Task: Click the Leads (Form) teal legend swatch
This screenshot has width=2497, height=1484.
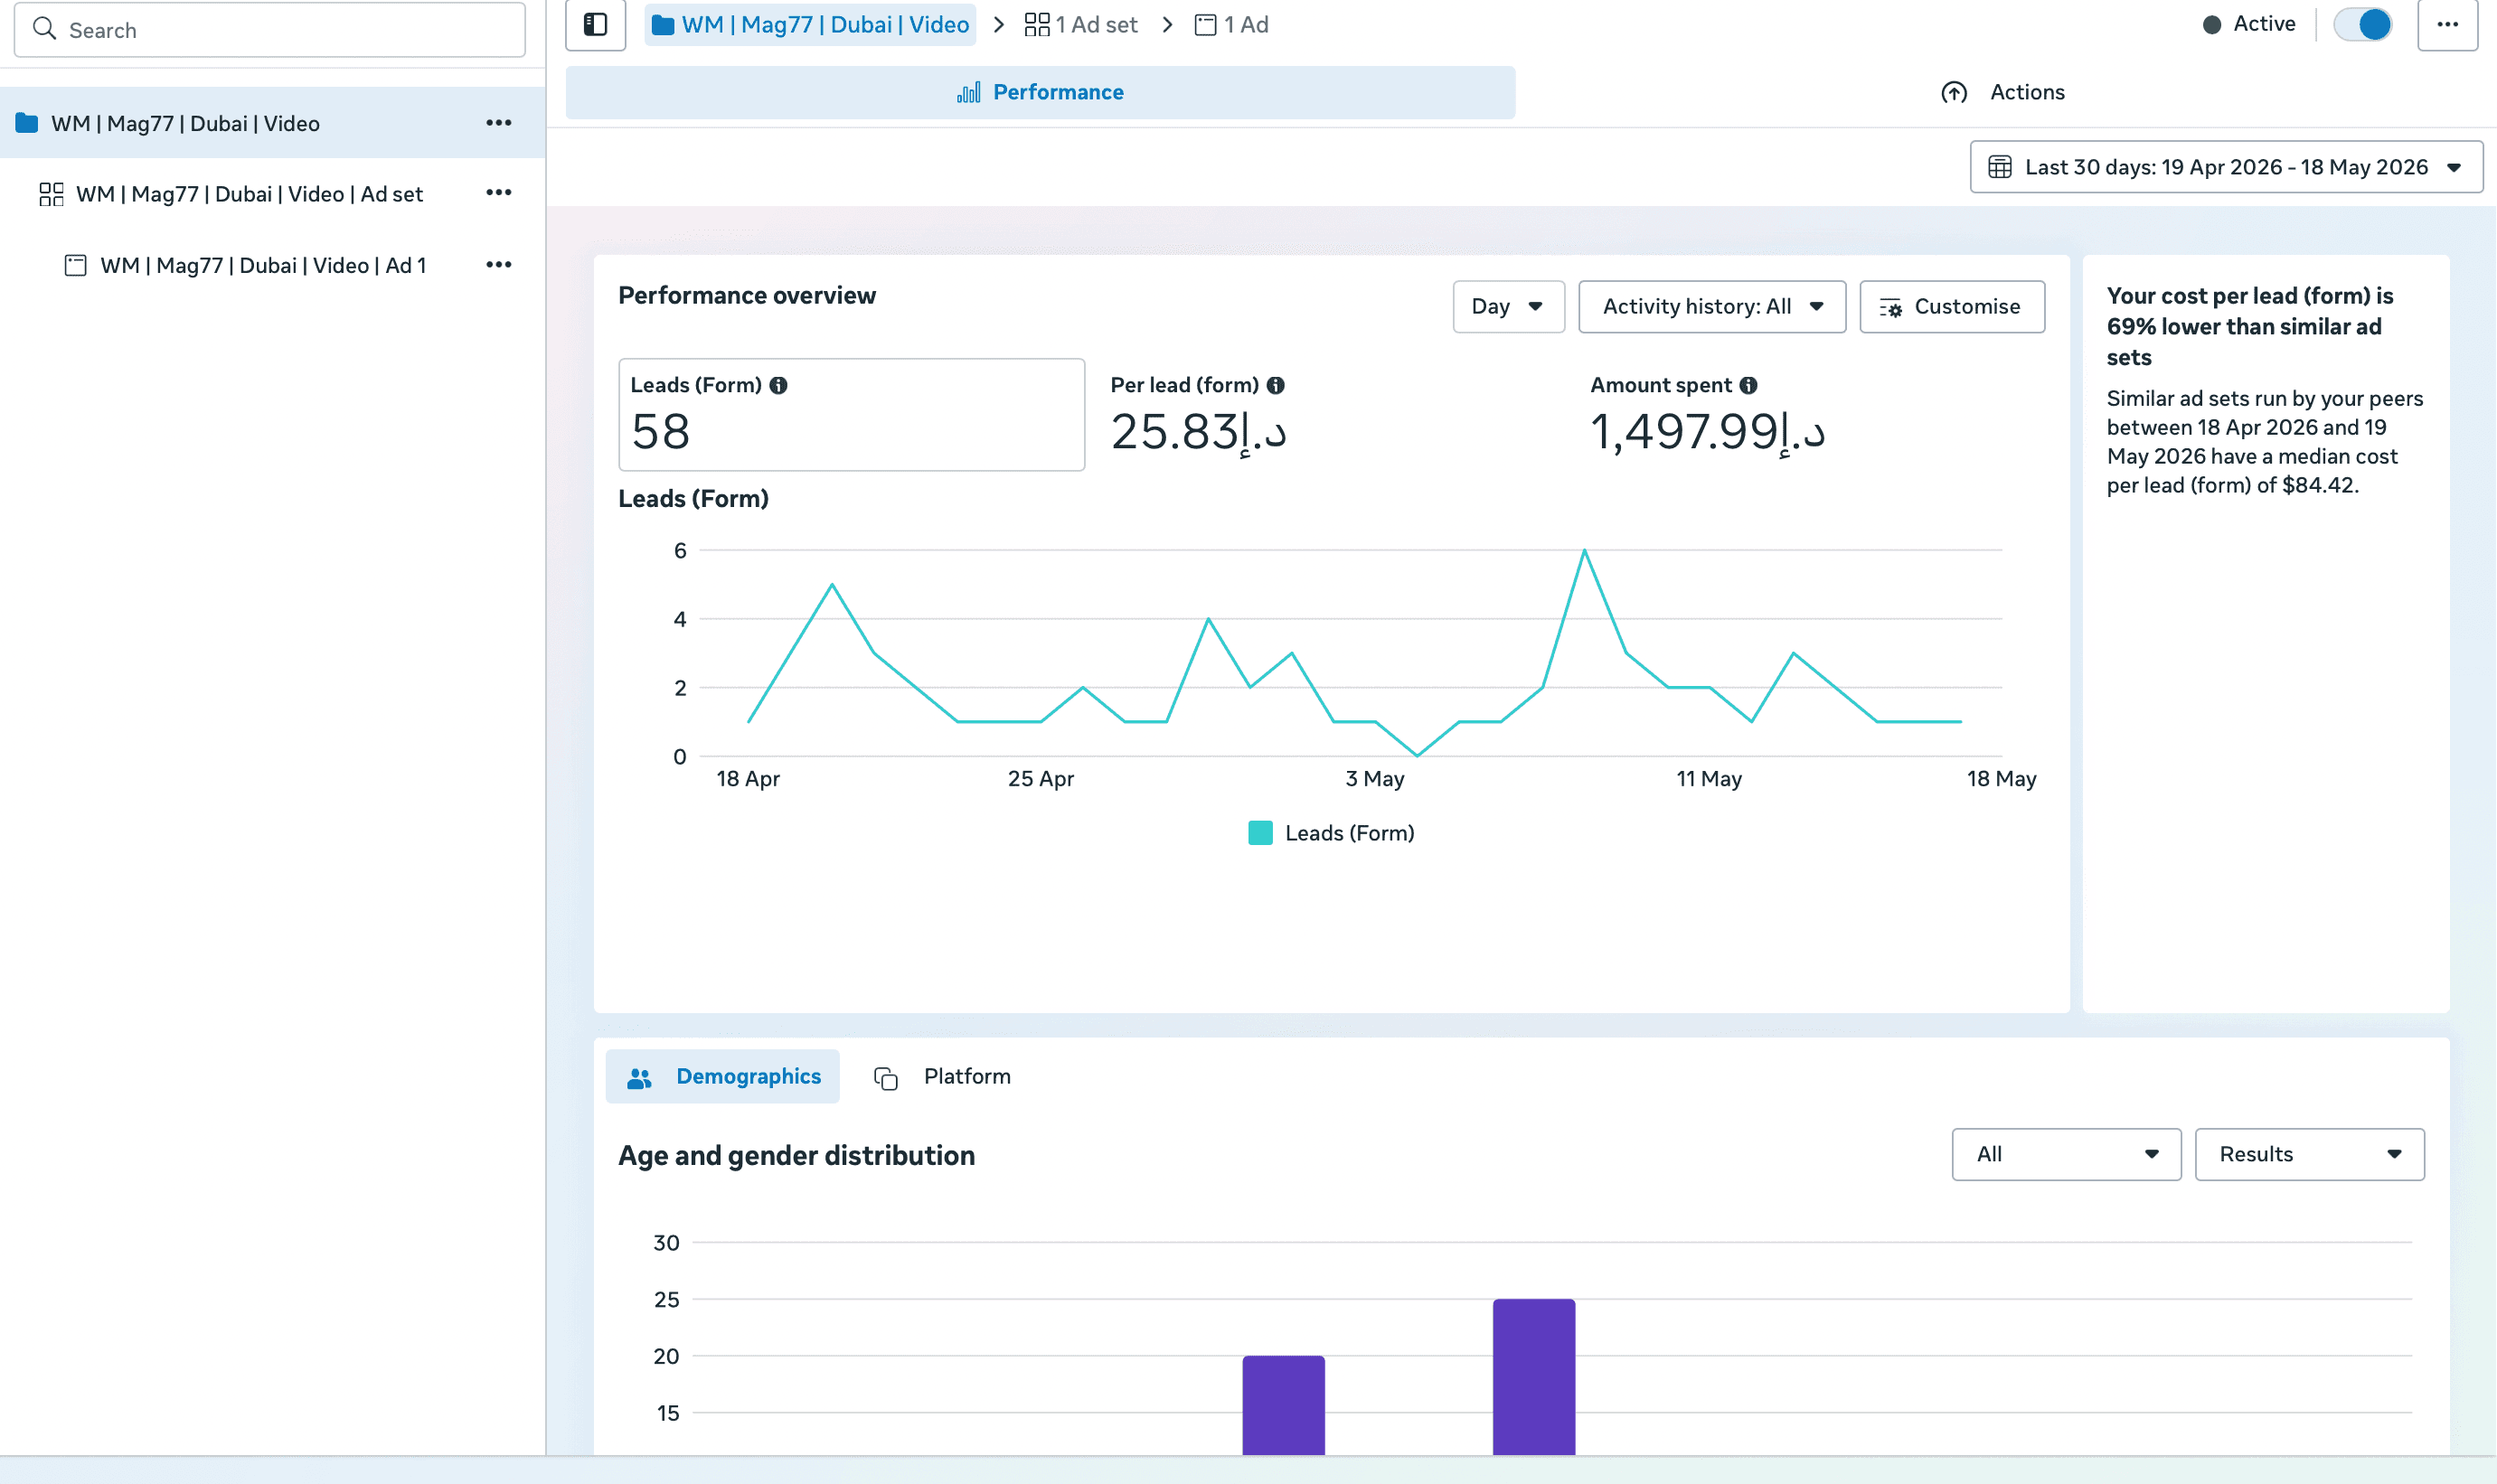Action: 1260,833
